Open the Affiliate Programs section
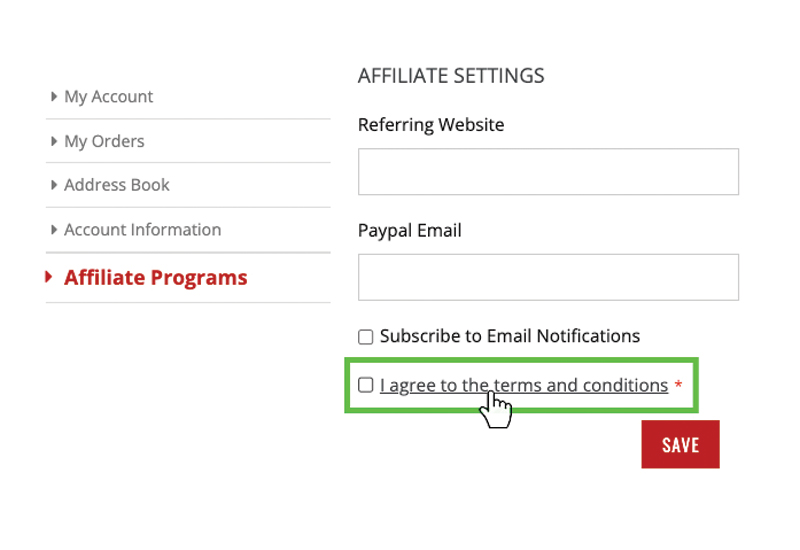This screenshot has height=550, width=800. point(155,278)
